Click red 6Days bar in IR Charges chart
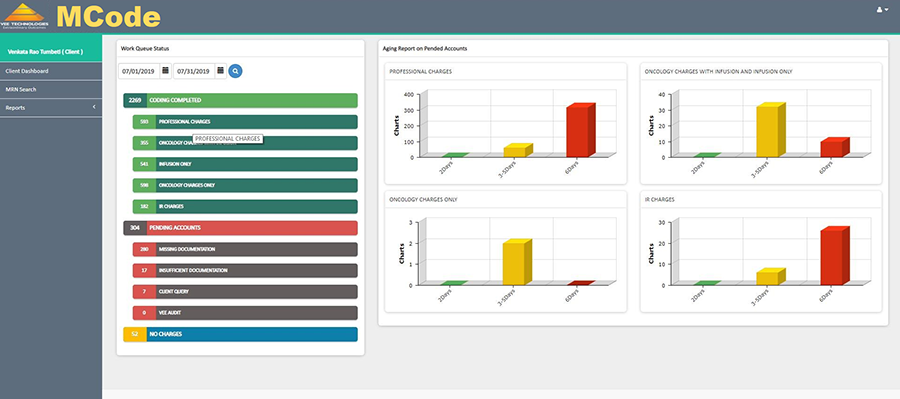This screenshot has width=900, height=399. coord(835,255)
